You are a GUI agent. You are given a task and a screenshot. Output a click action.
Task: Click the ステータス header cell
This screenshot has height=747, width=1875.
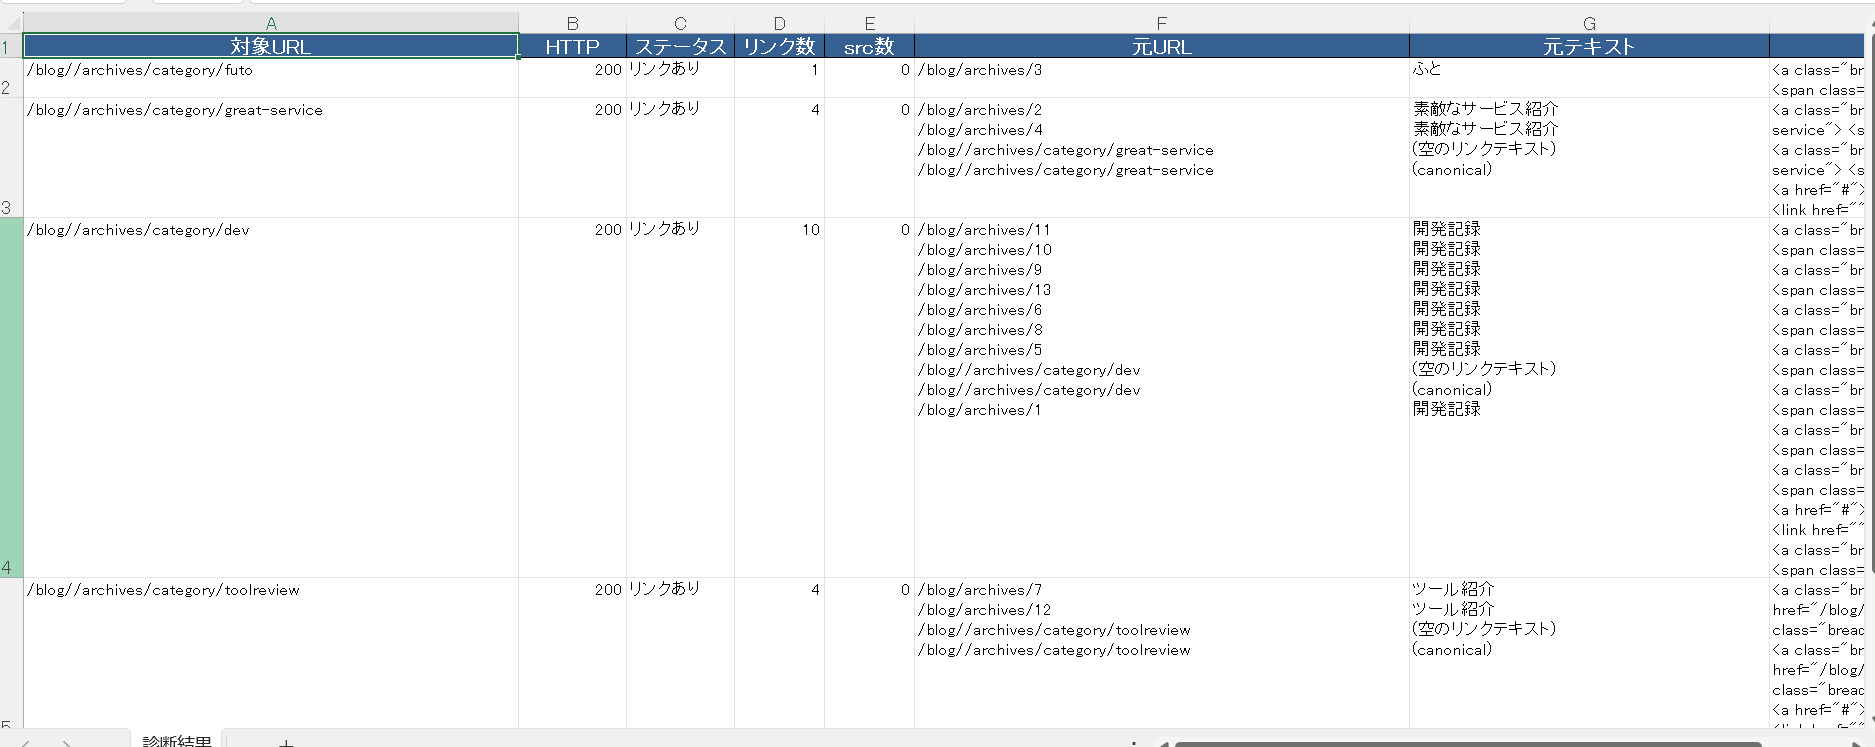coord(680,46)
